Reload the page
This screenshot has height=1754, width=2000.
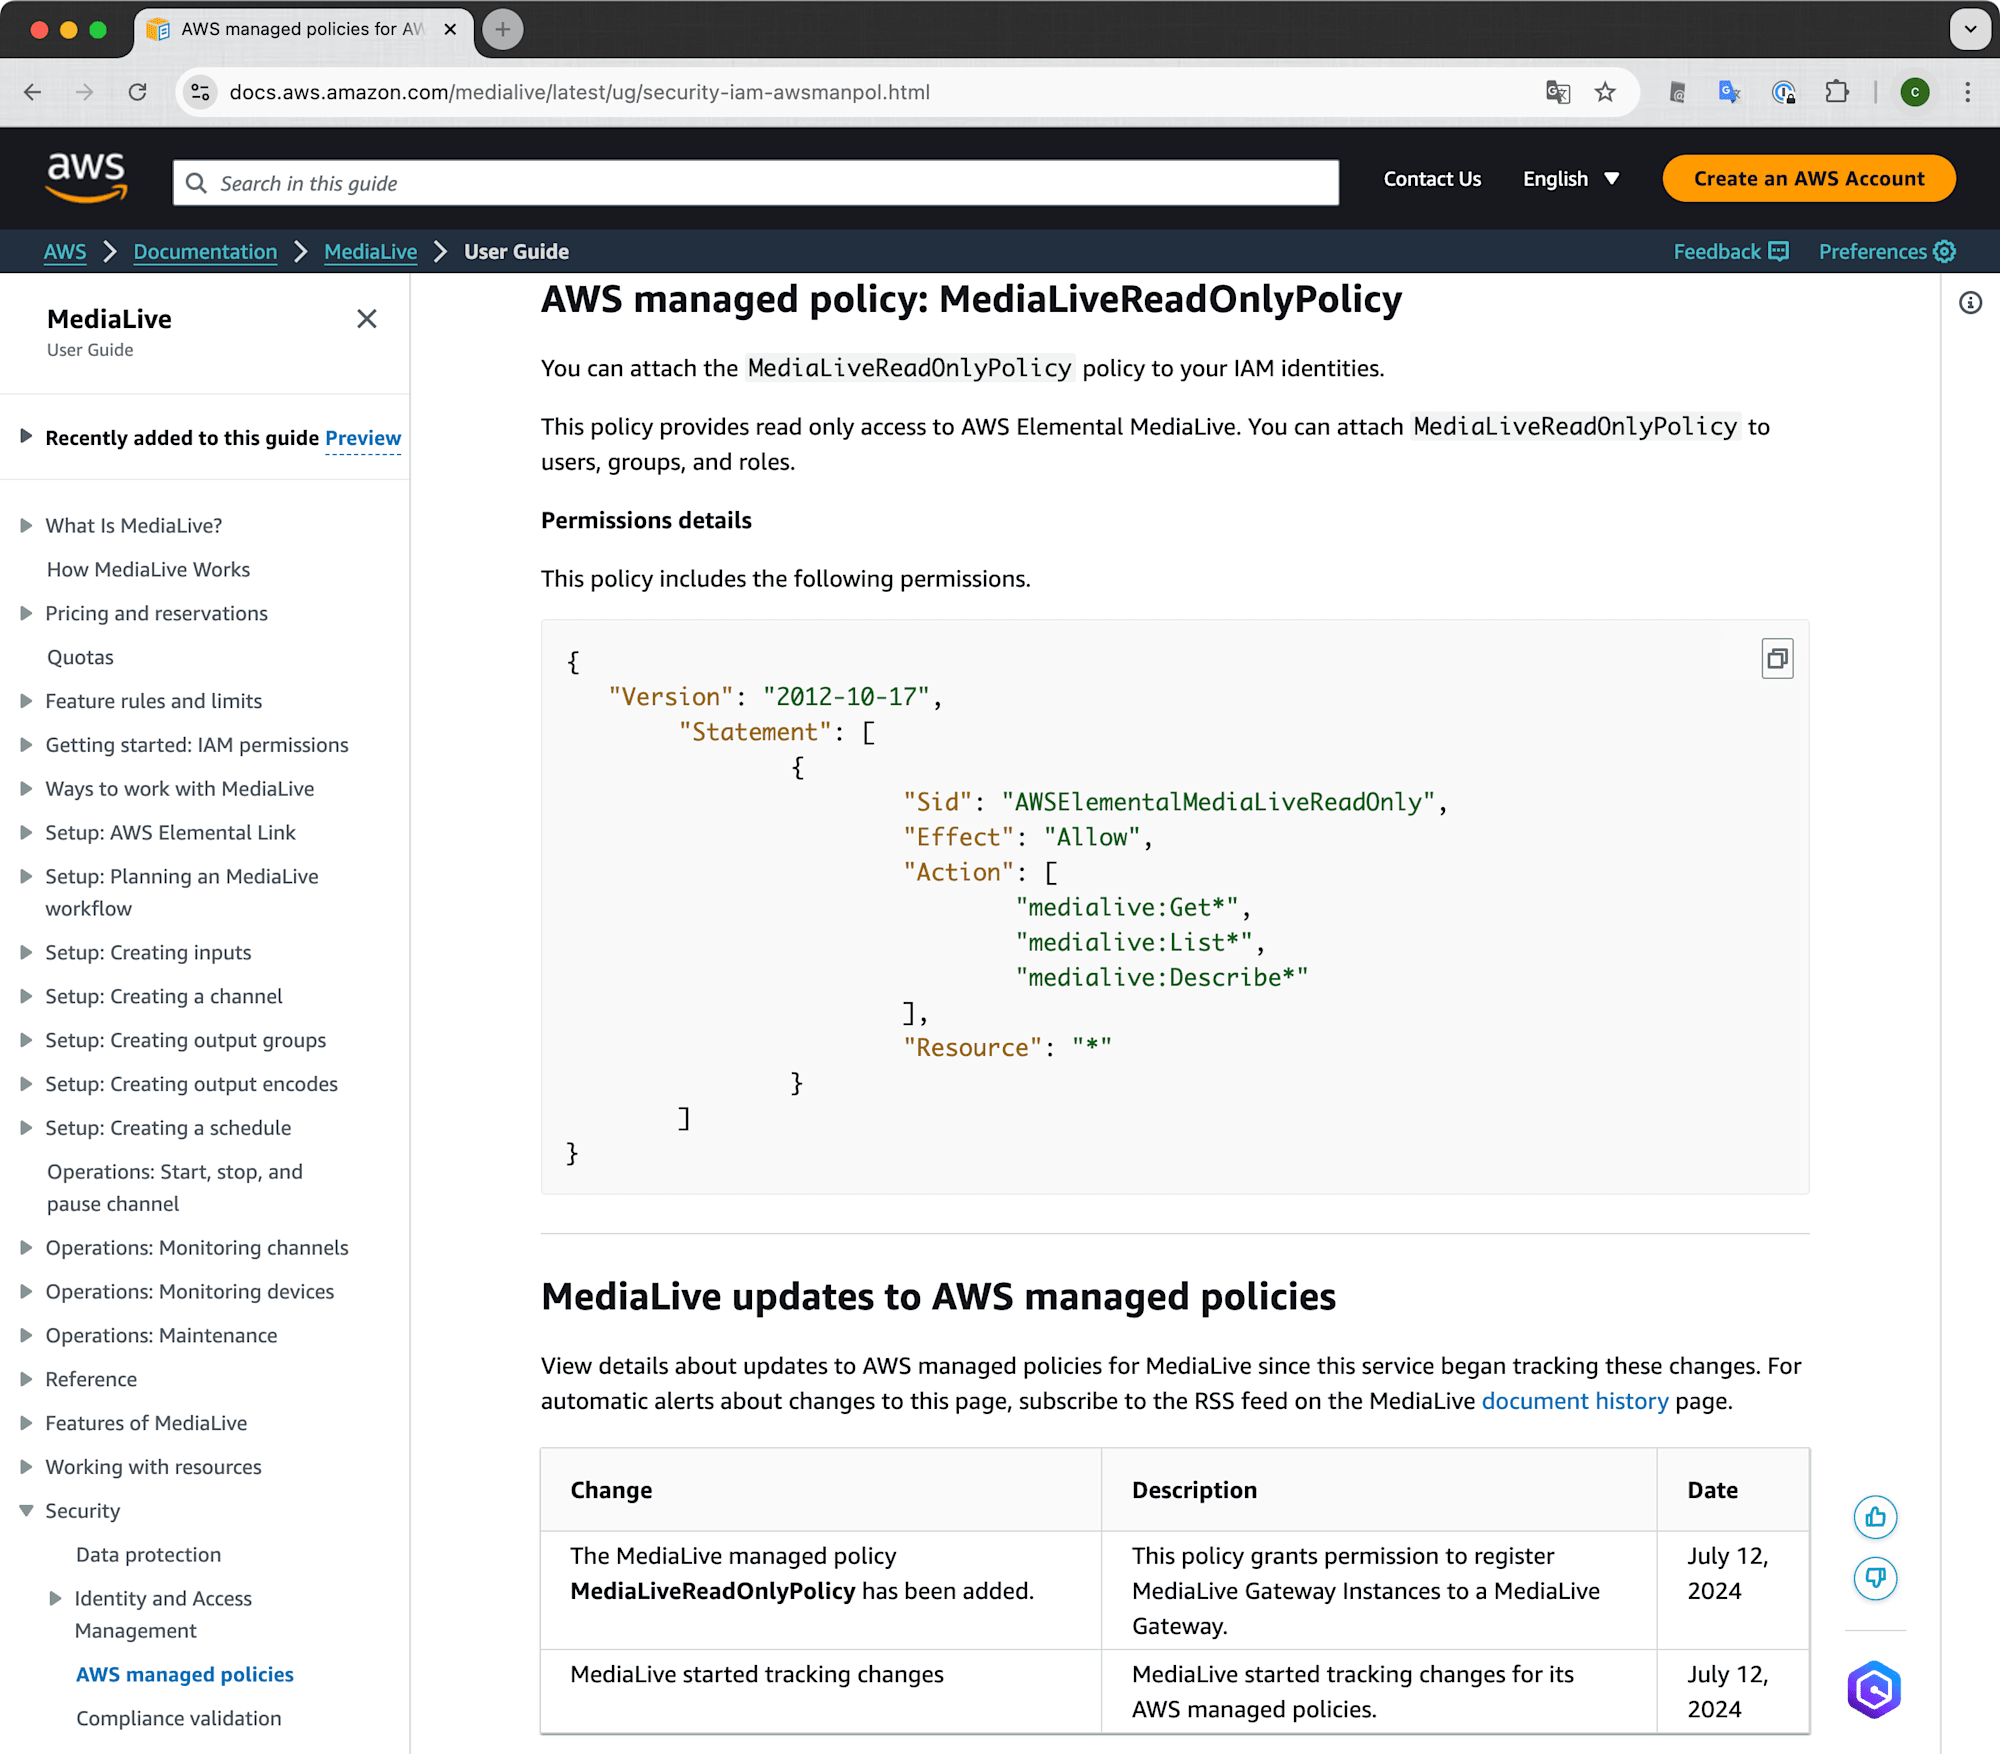(x=138, y=92)
